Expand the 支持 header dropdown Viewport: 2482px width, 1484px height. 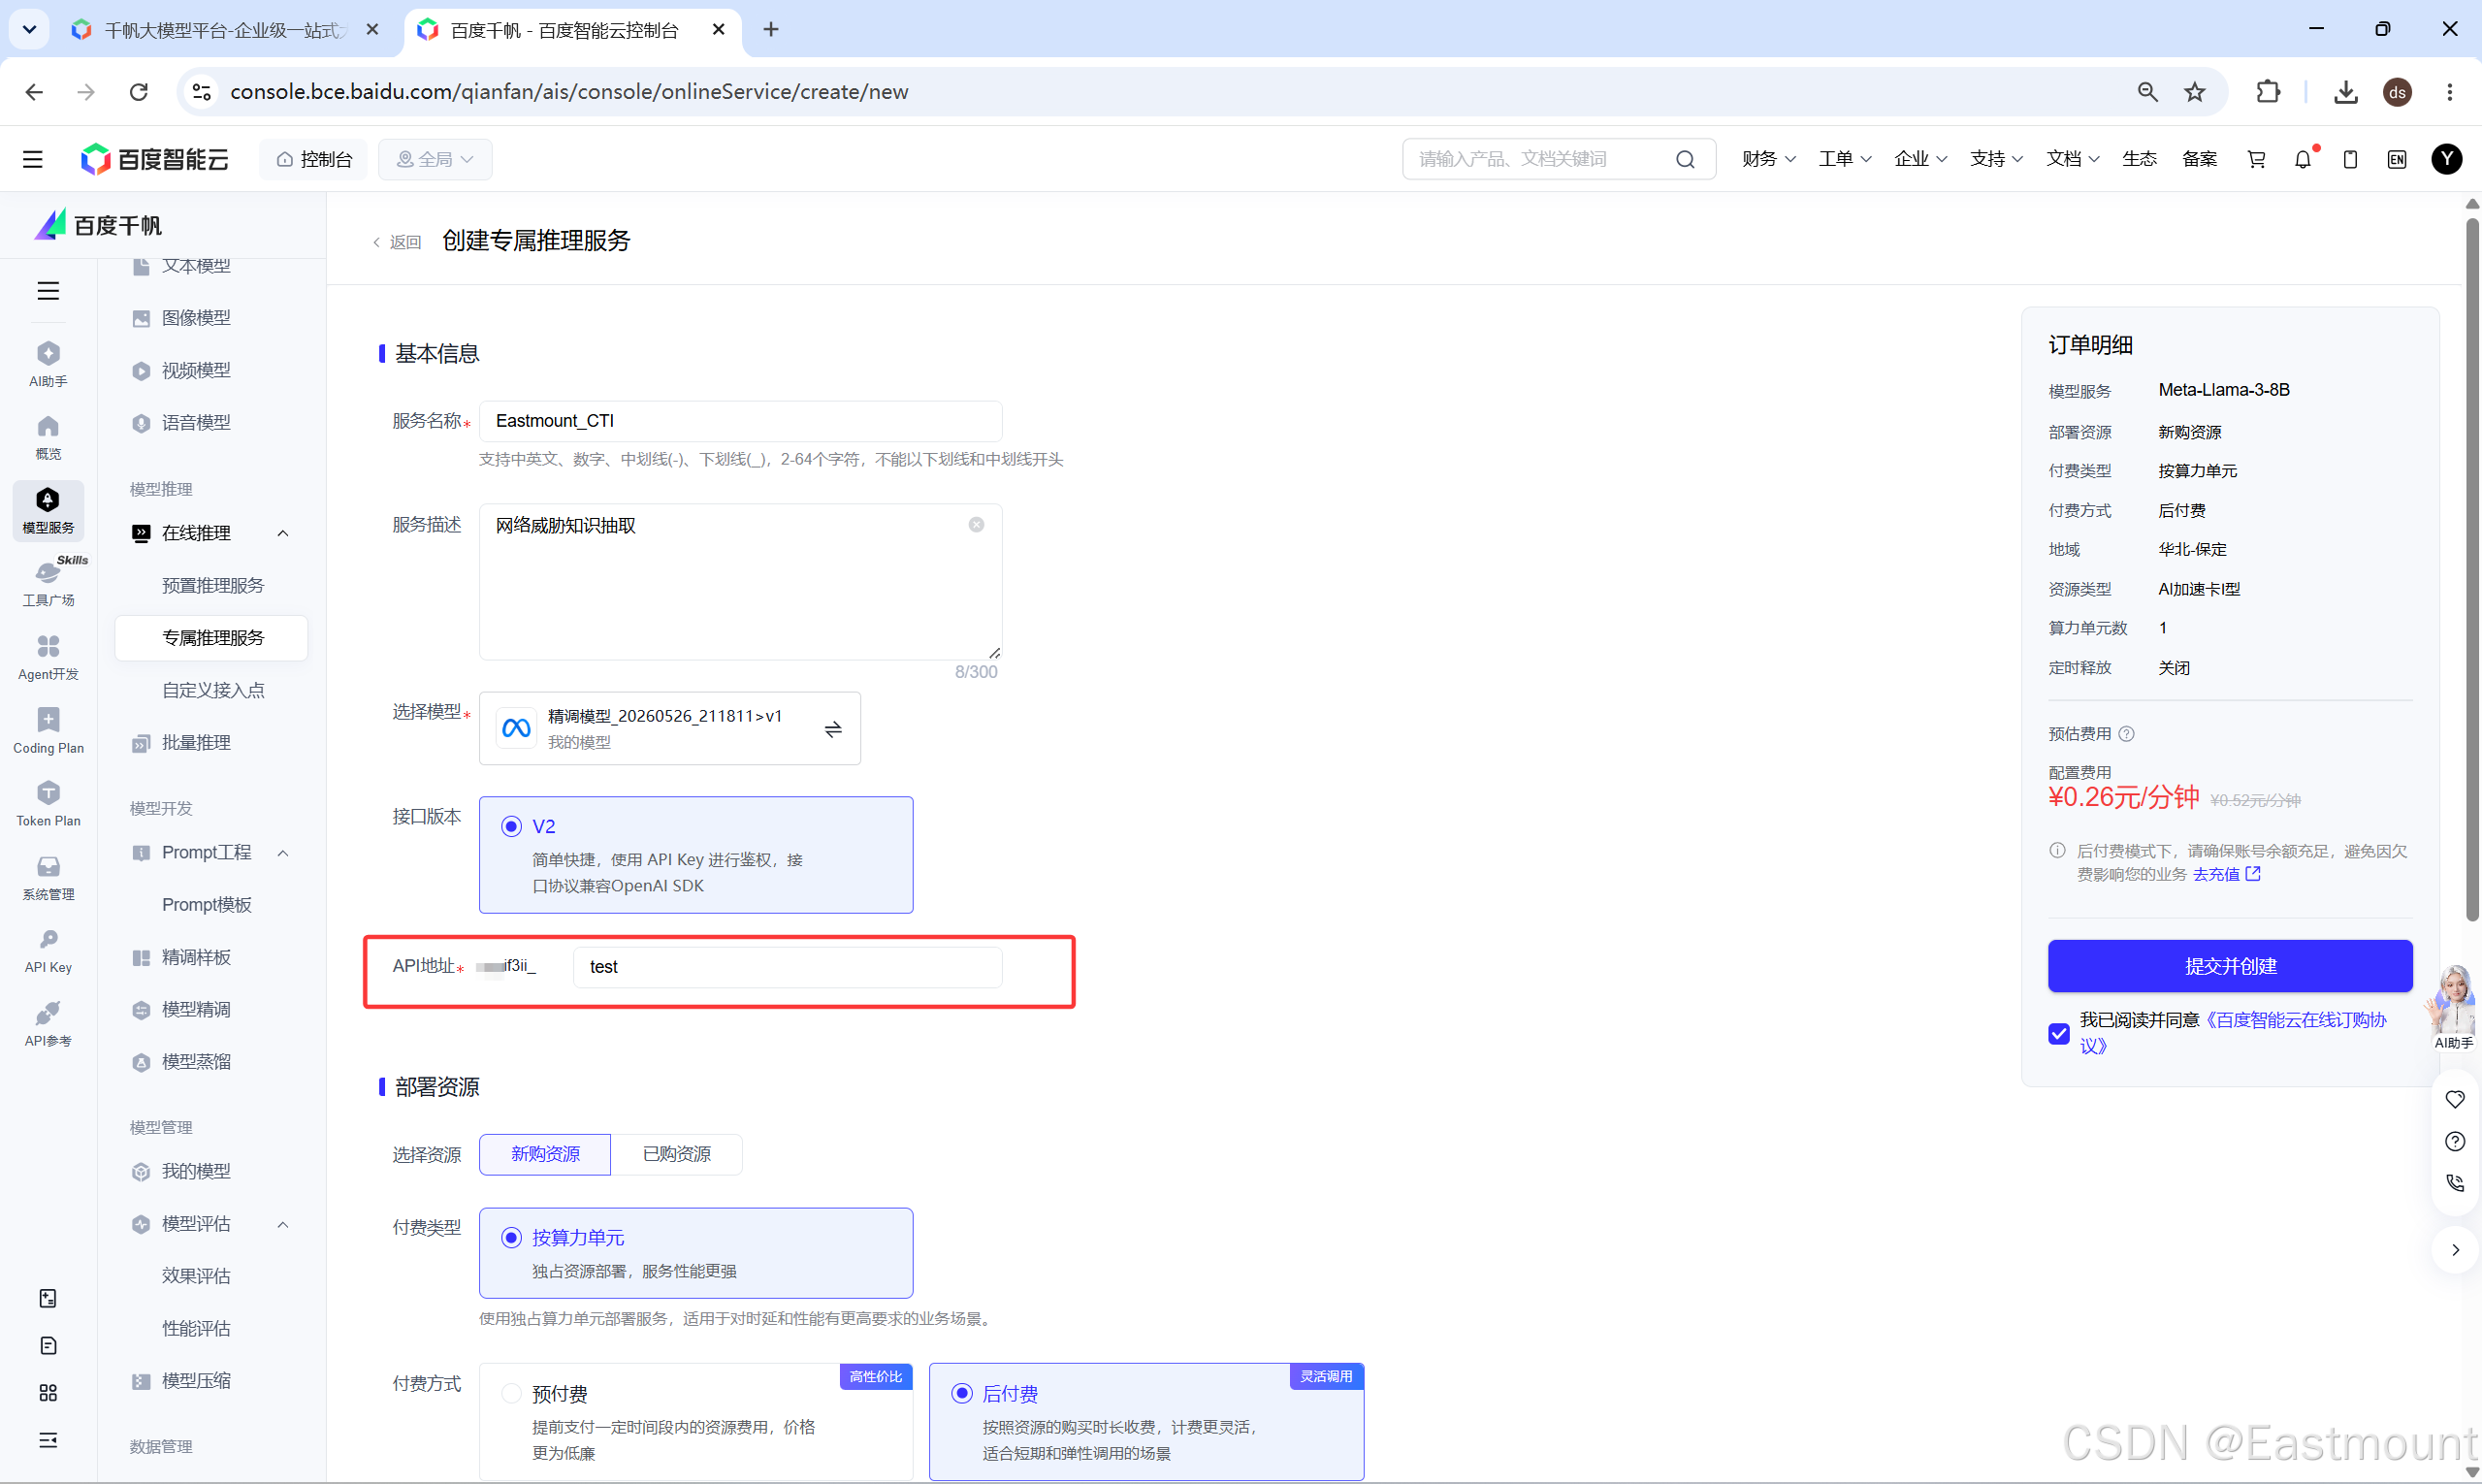click(x=1996, y=159)
